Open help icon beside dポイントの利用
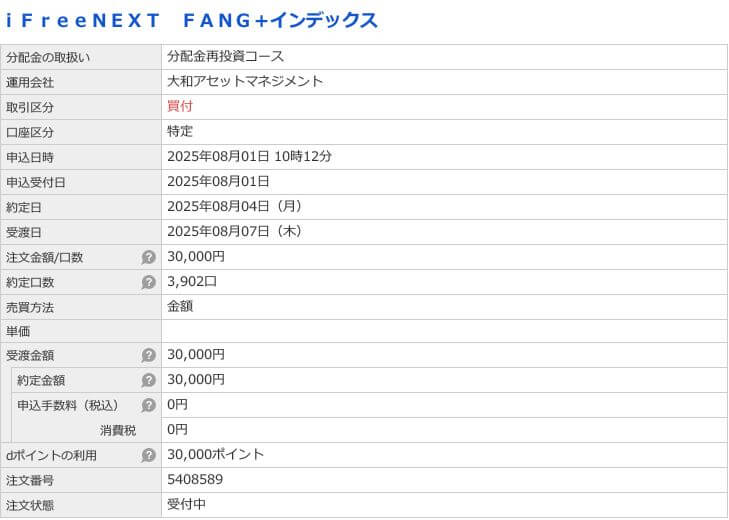The width and height of the screenshot is (729, 520). (149, 455)
